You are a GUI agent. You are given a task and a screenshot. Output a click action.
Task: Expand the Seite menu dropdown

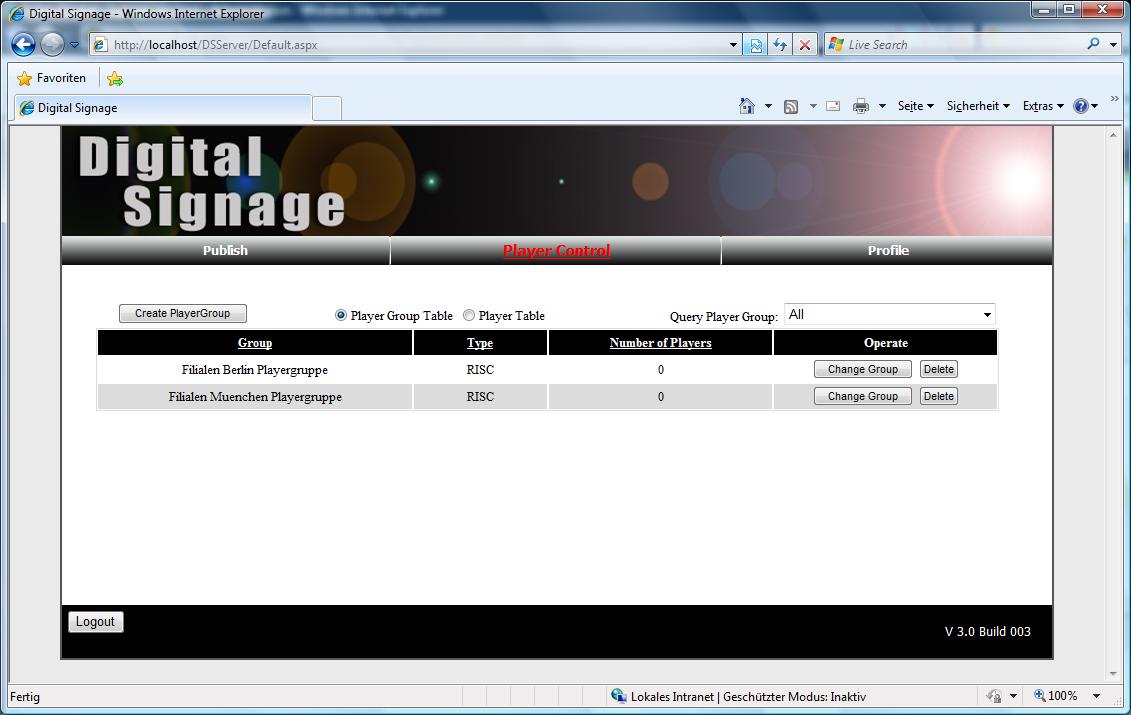click(x=915, y=106)
